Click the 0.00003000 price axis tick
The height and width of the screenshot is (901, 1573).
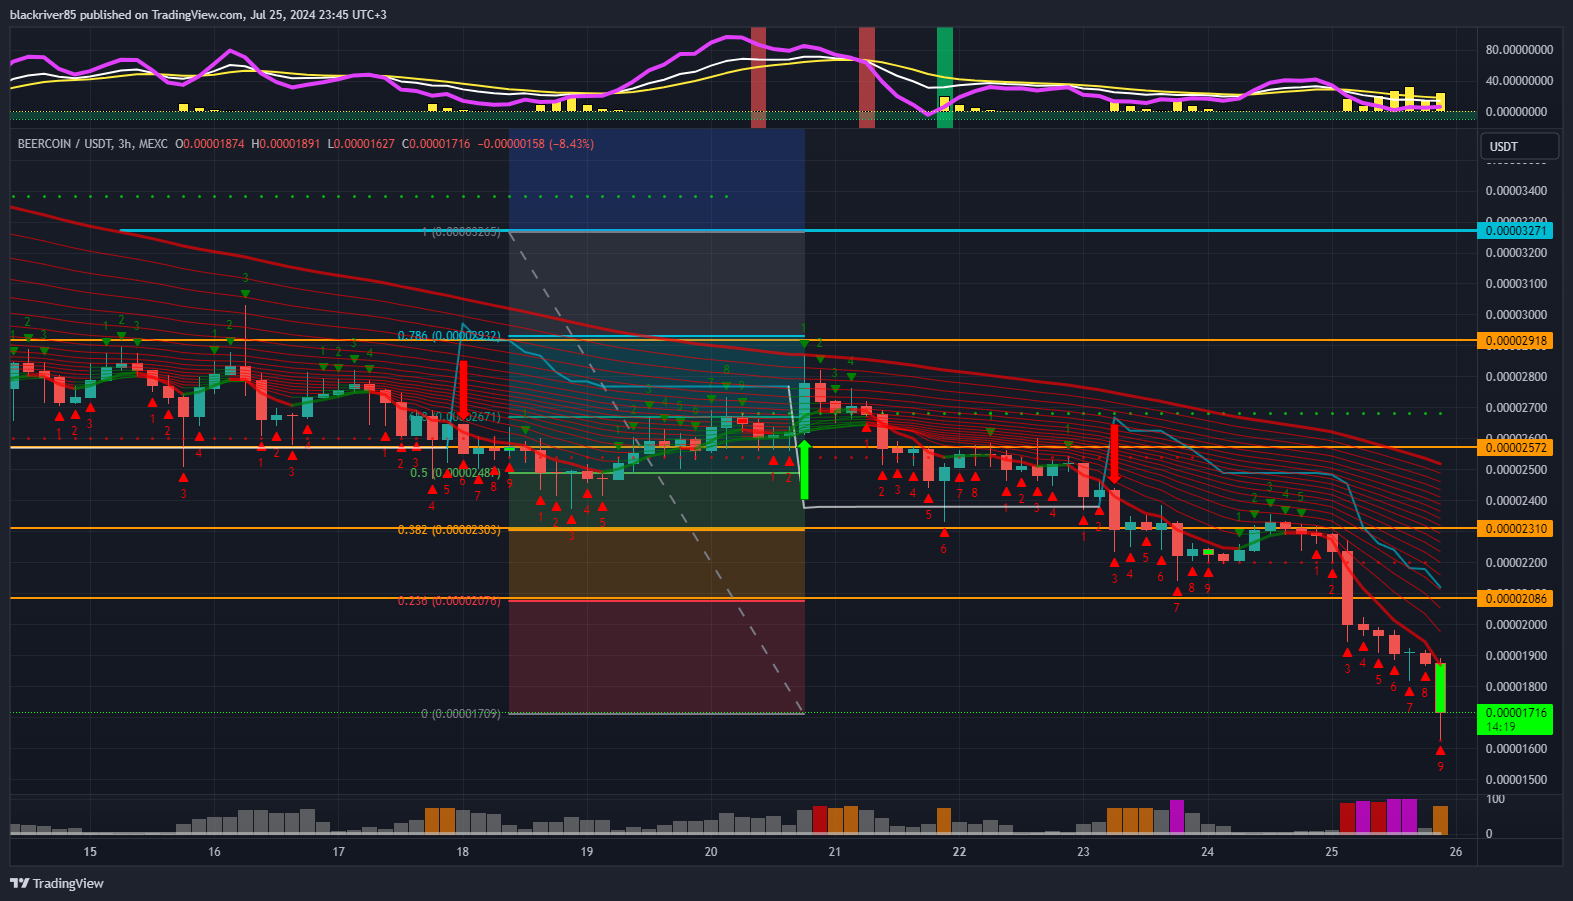(x=1516, y=315)
